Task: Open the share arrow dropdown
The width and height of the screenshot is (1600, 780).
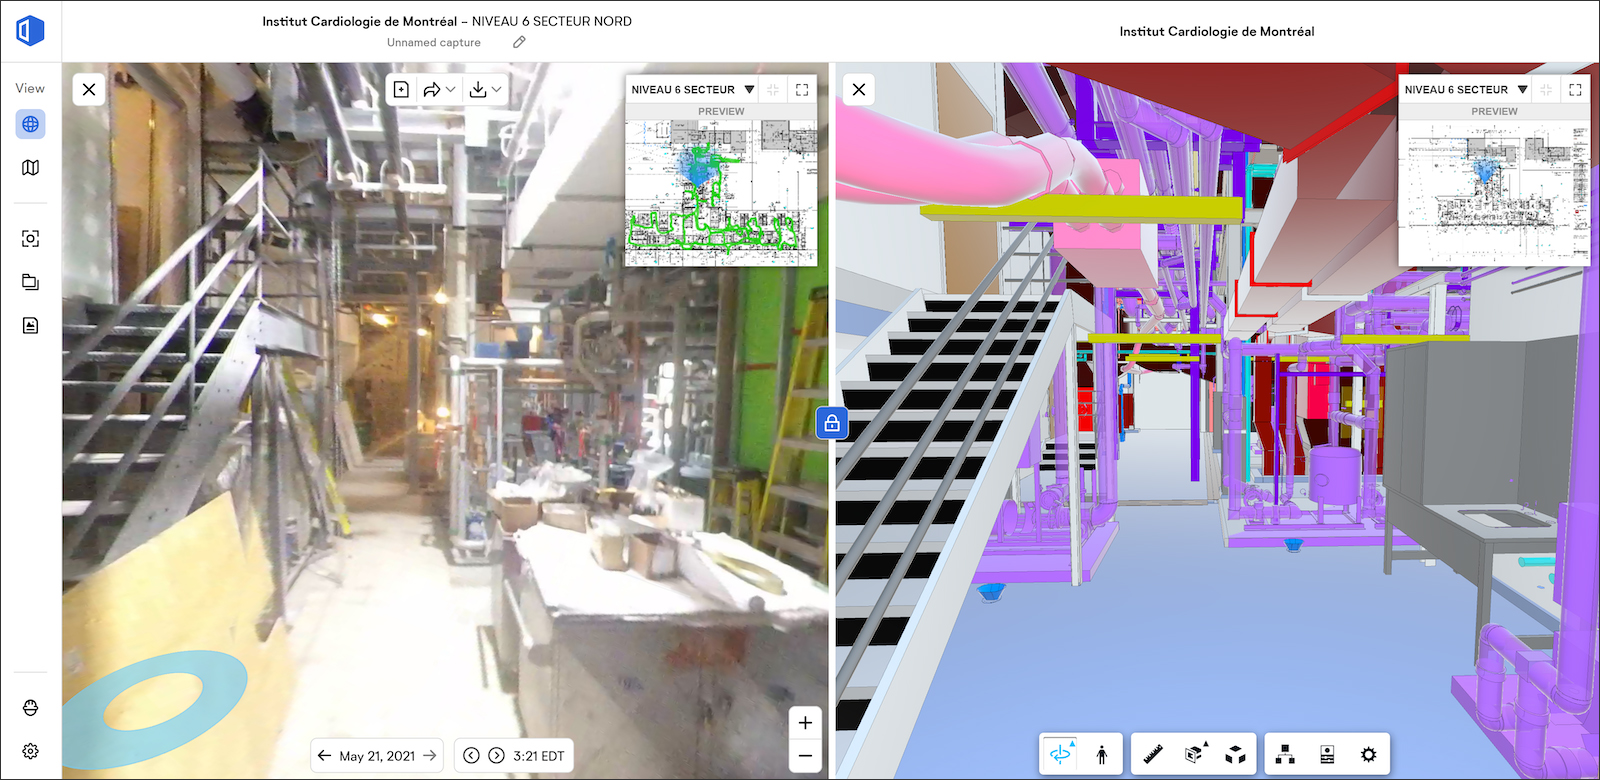Action: point(439,90)
